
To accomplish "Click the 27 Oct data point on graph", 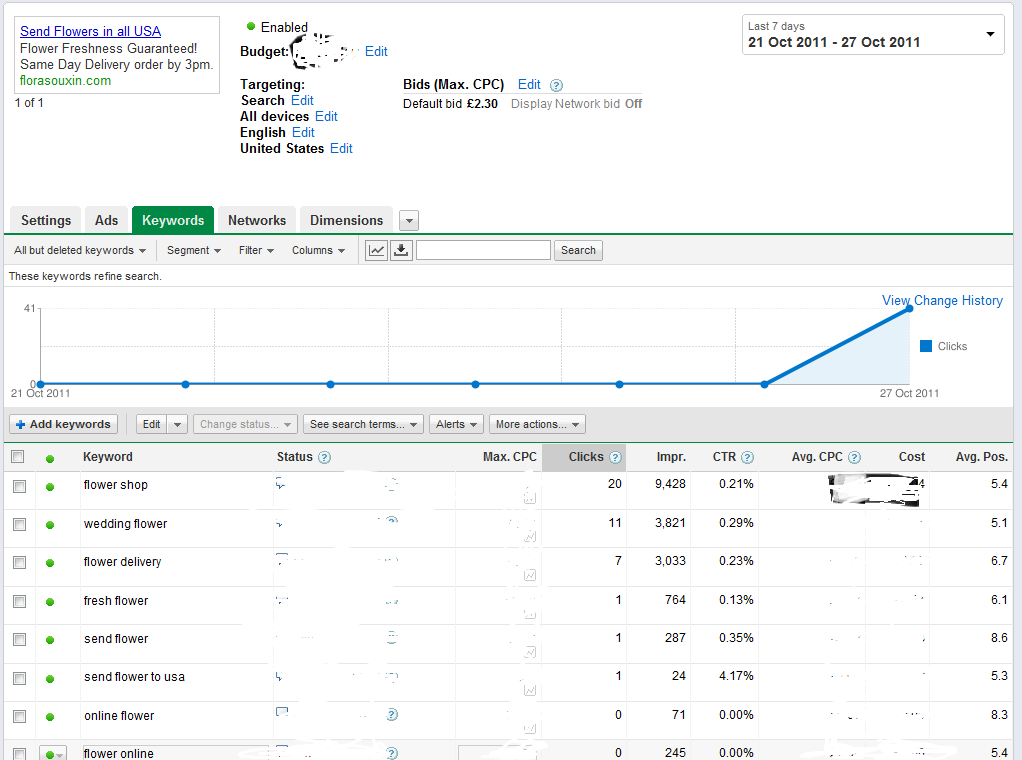I will tap(909, 308).
